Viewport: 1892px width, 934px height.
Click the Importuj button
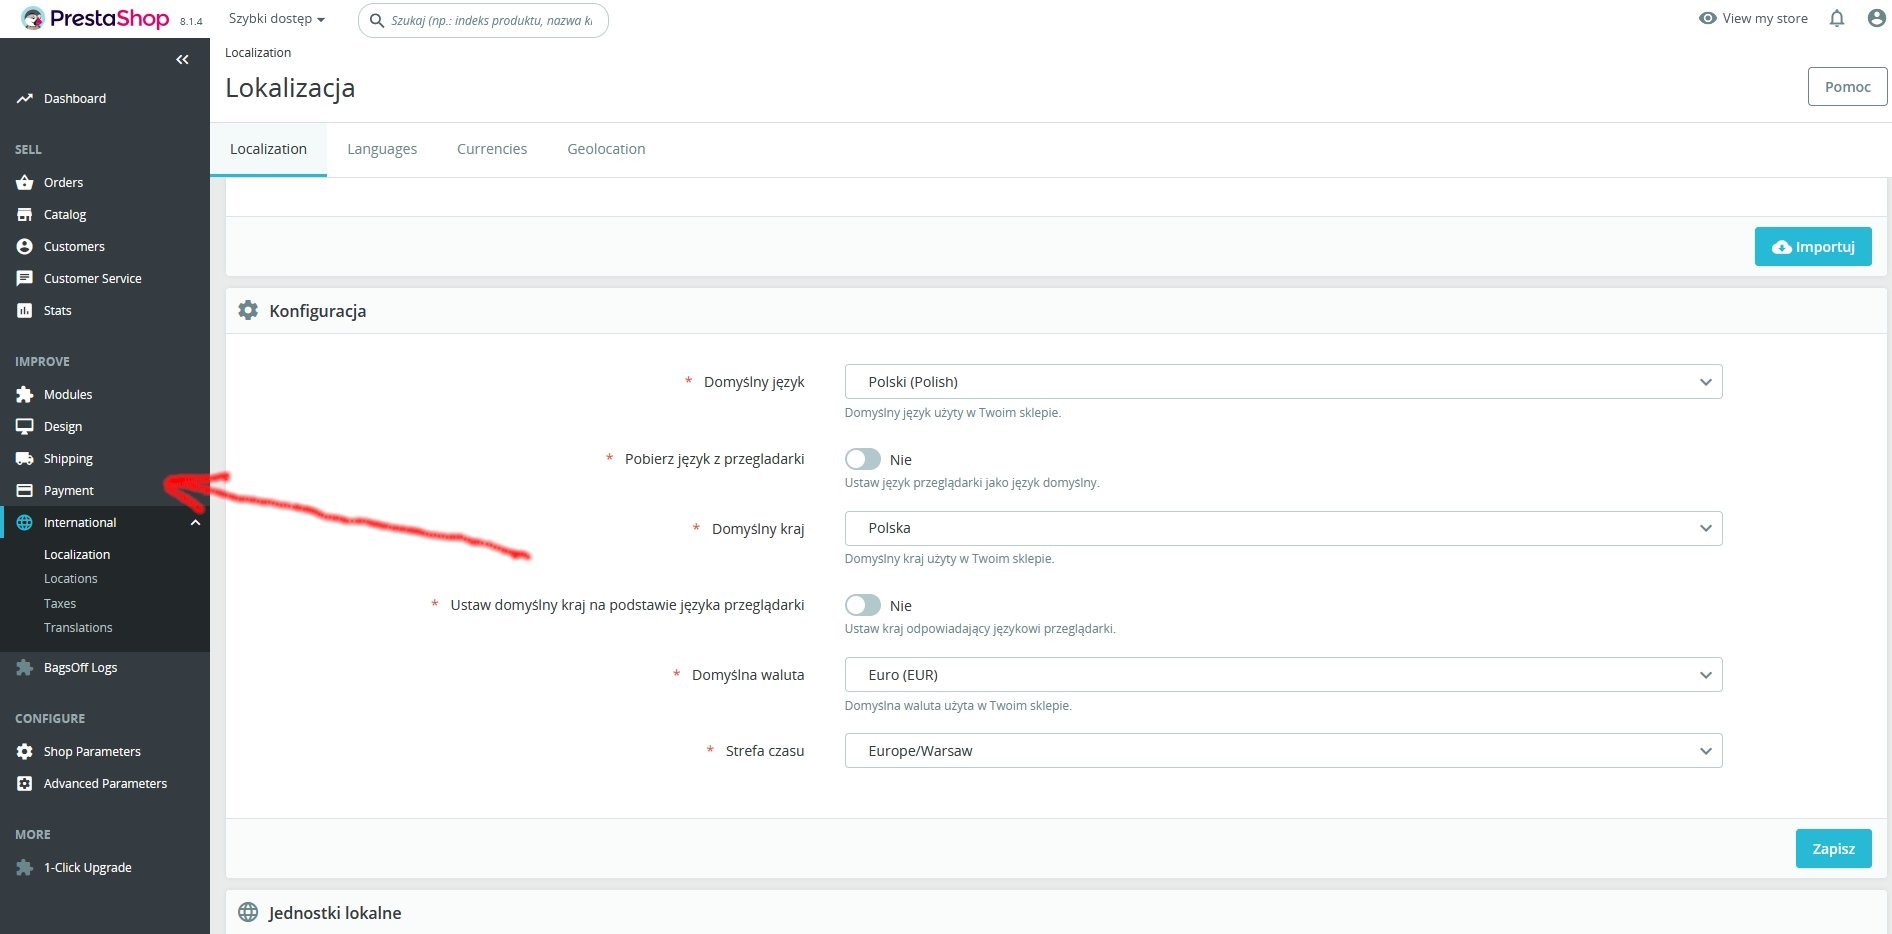[1813, 247]
